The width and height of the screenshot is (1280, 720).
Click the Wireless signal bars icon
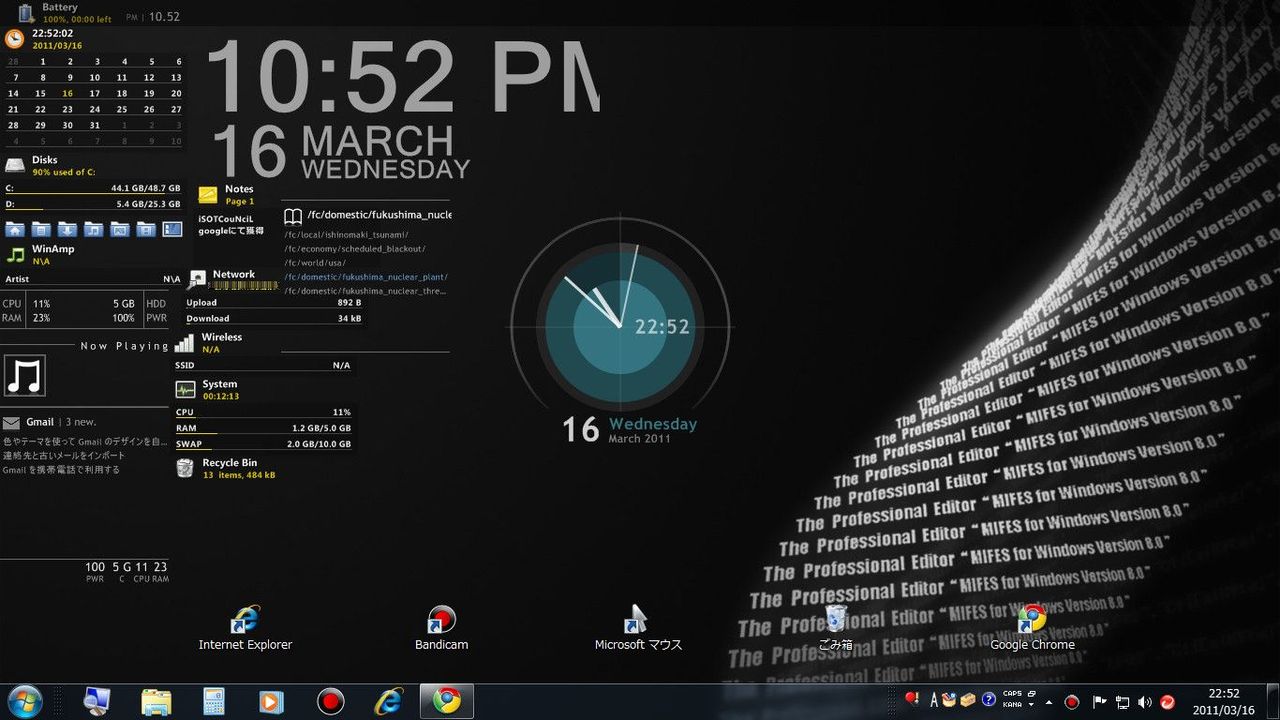click(184, 343)
